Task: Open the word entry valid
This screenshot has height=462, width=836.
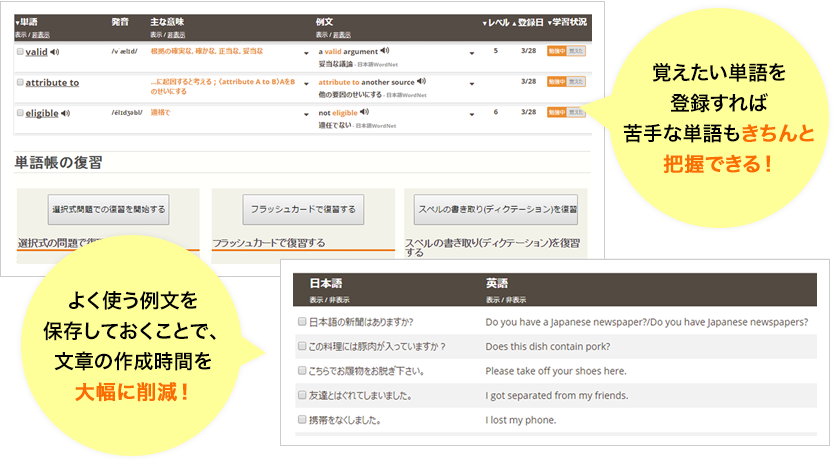Action: 36,52
